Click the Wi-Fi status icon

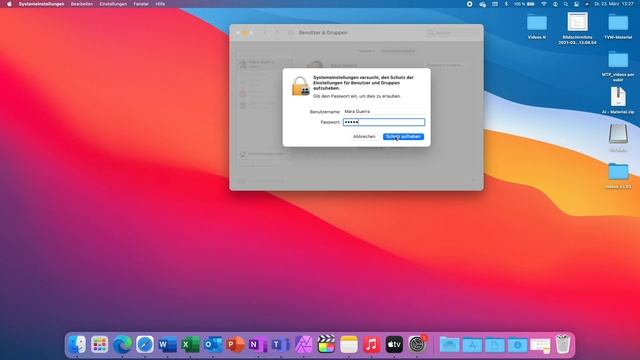click(544, 4)
